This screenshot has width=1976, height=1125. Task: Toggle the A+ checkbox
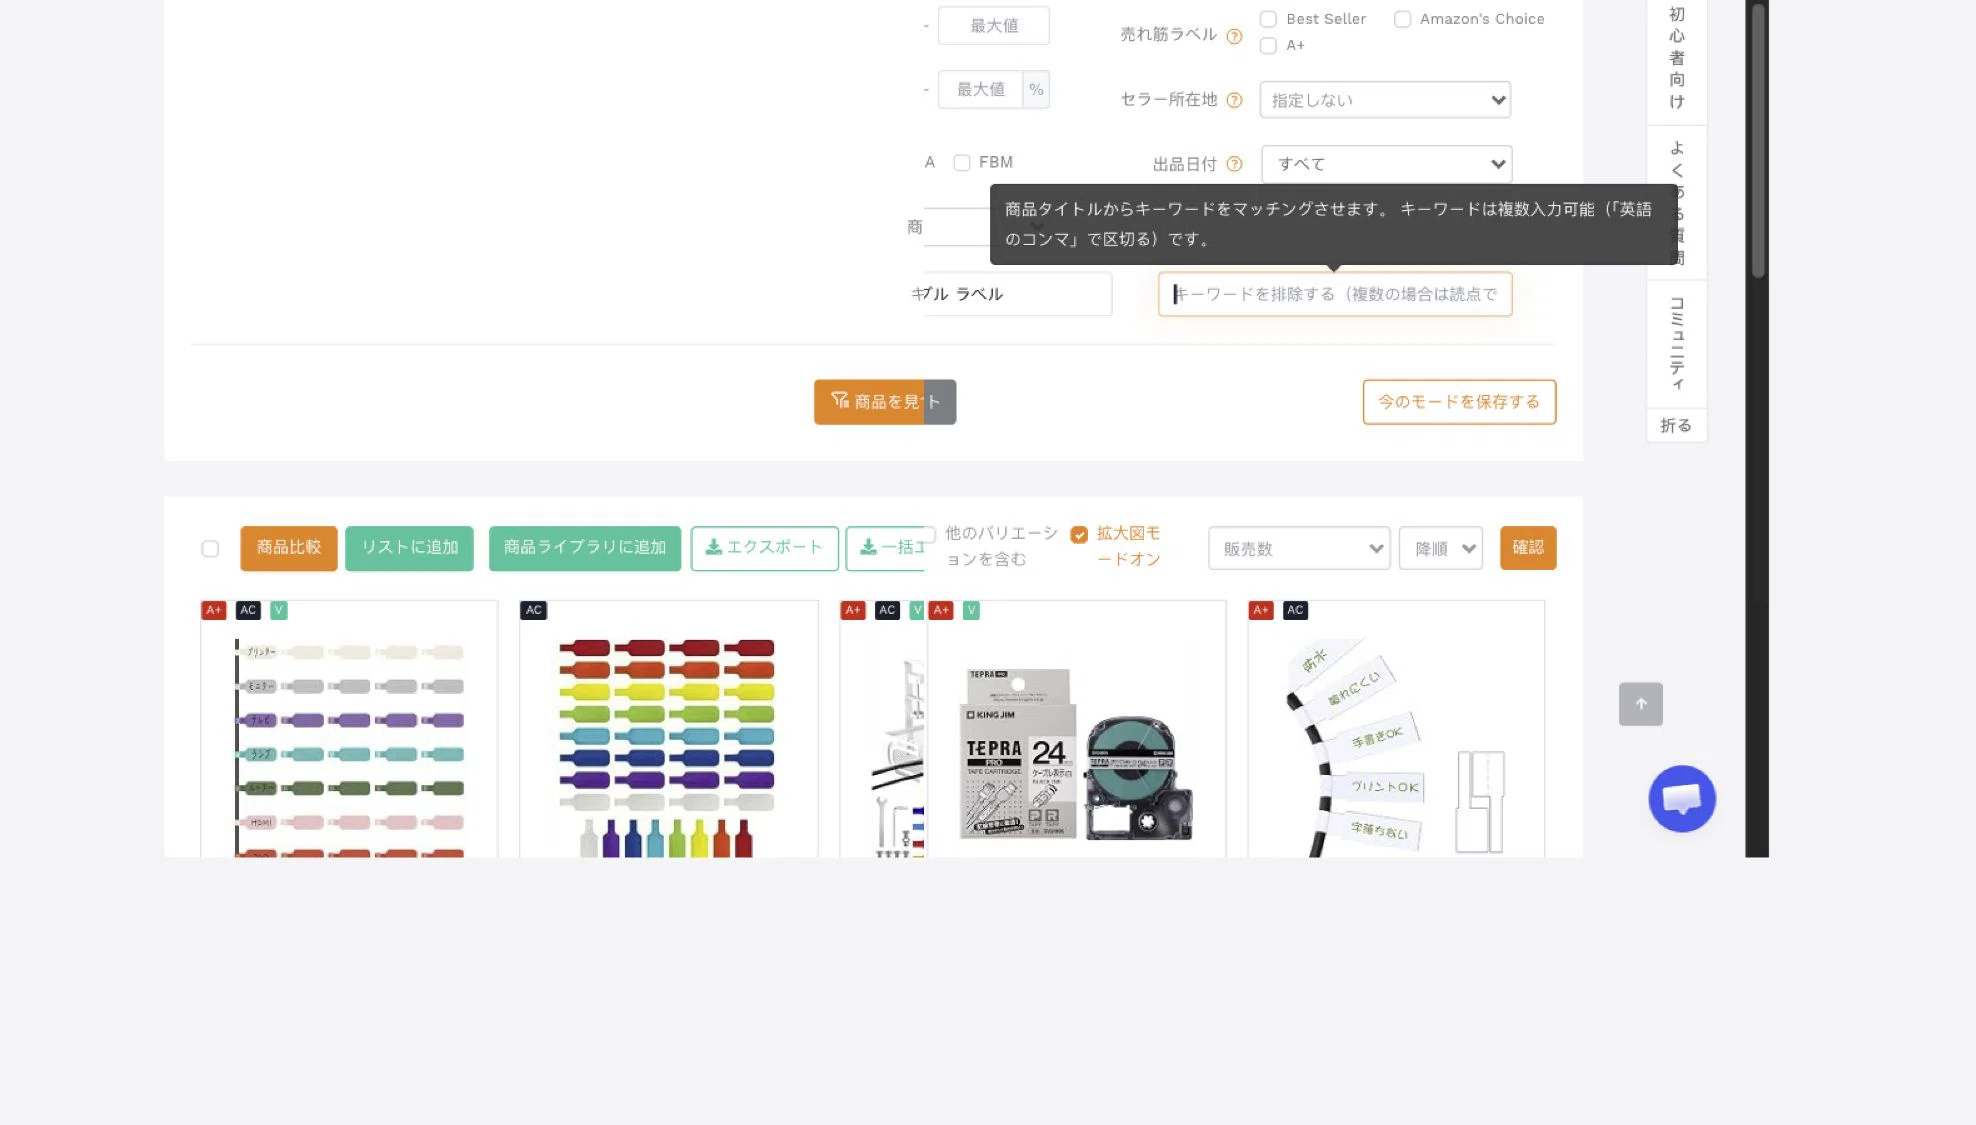[1268, 45]
